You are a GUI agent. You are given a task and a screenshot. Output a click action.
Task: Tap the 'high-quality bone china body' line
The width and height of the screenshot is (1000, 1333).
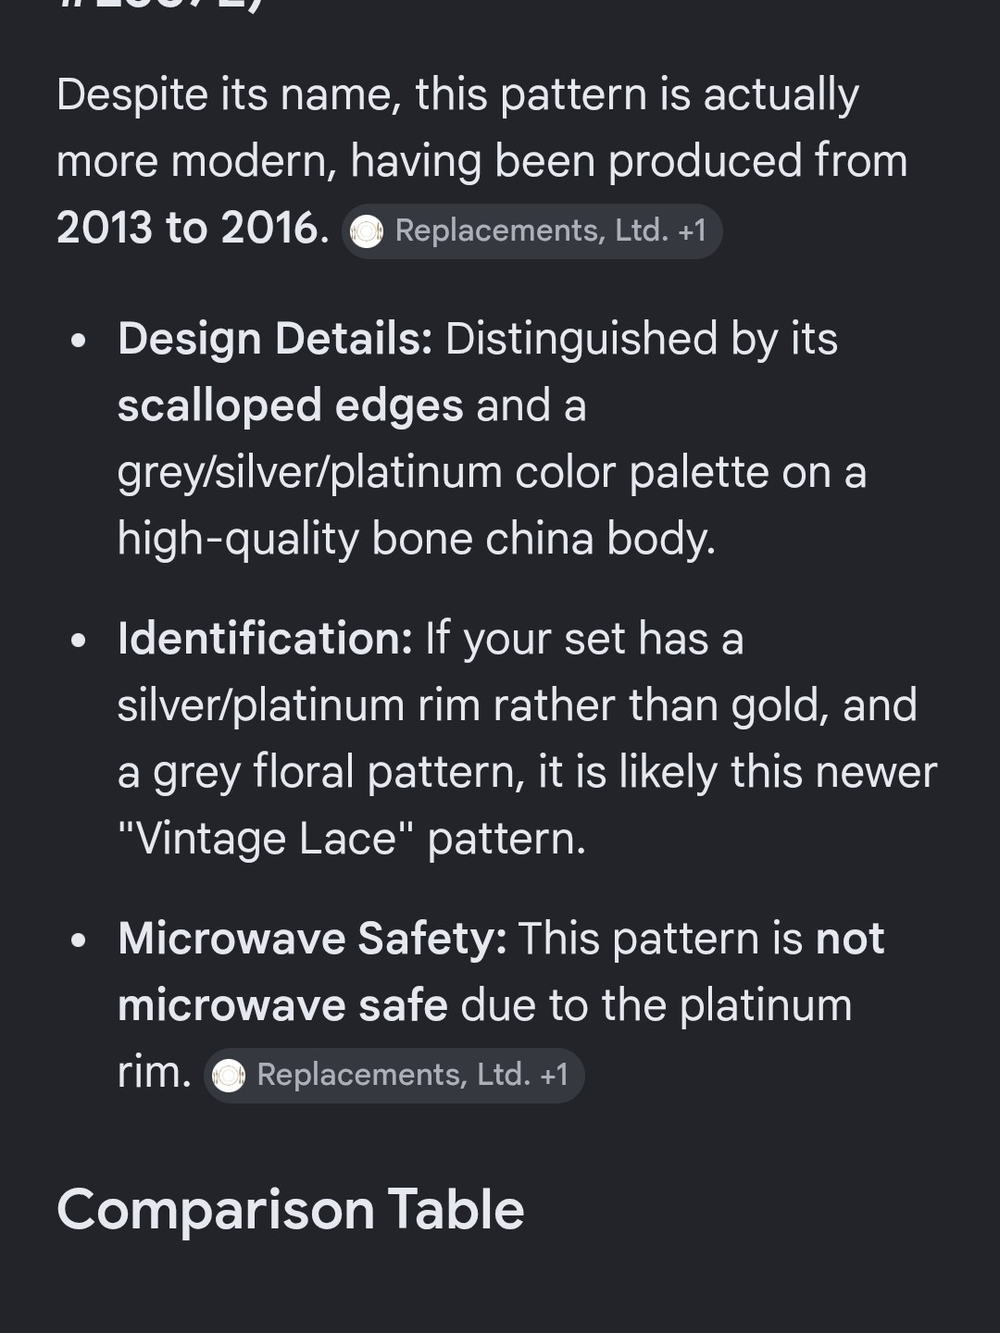(x=416, y=539)
